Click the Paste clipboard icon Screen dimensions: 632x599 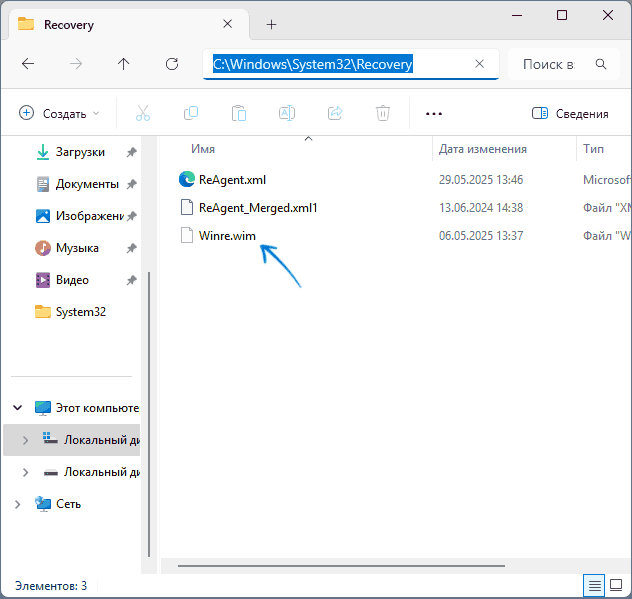click(x=239, y=113)
